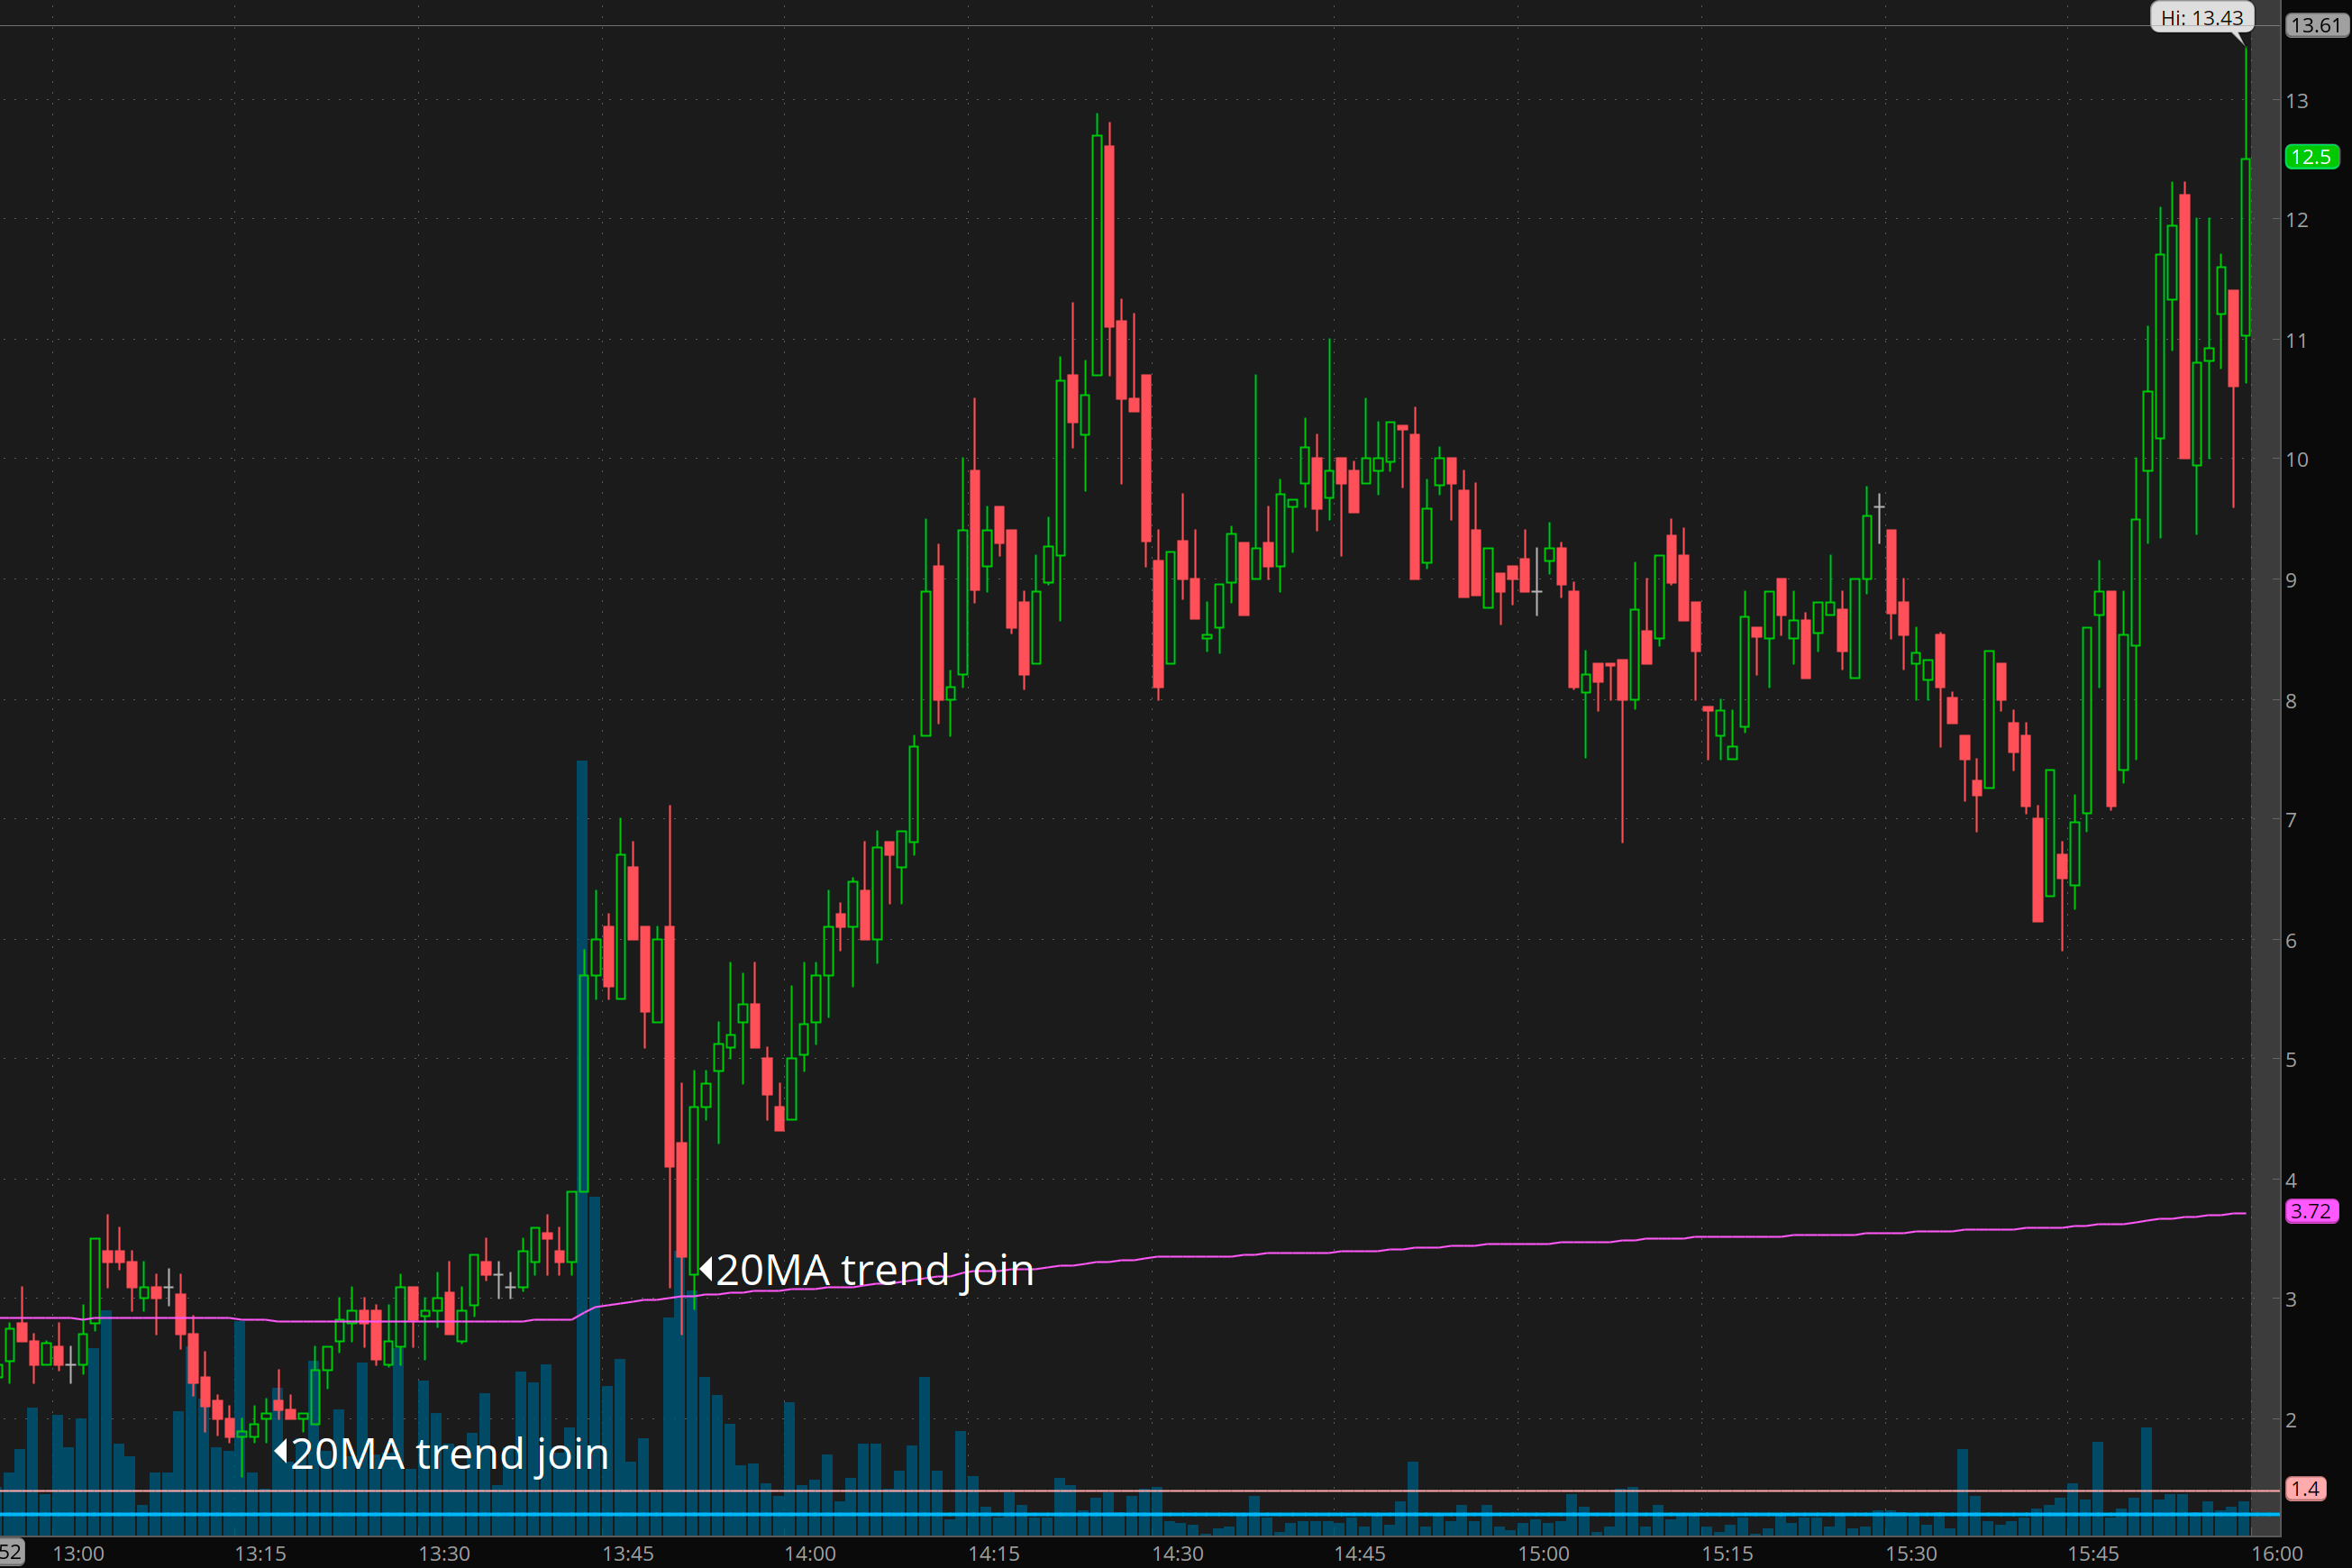The height and width of the screenshot is (1568, 2352).
Task: Click the price axis 10 label
Action: 2297,460
